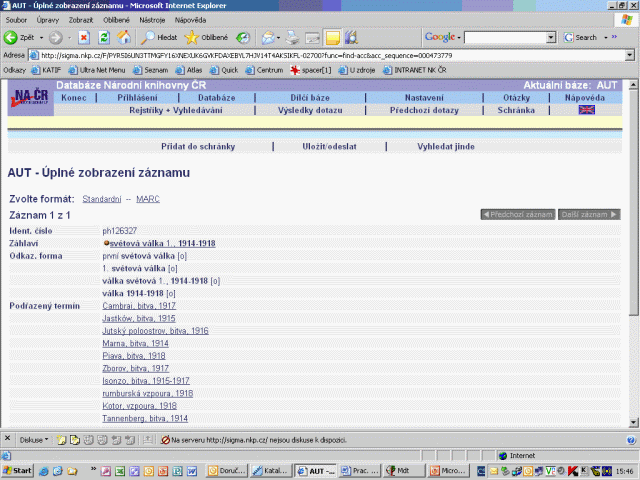Open rumburská vzpoura, 1918 link
The image size is (640, 480).
point(148,393)
